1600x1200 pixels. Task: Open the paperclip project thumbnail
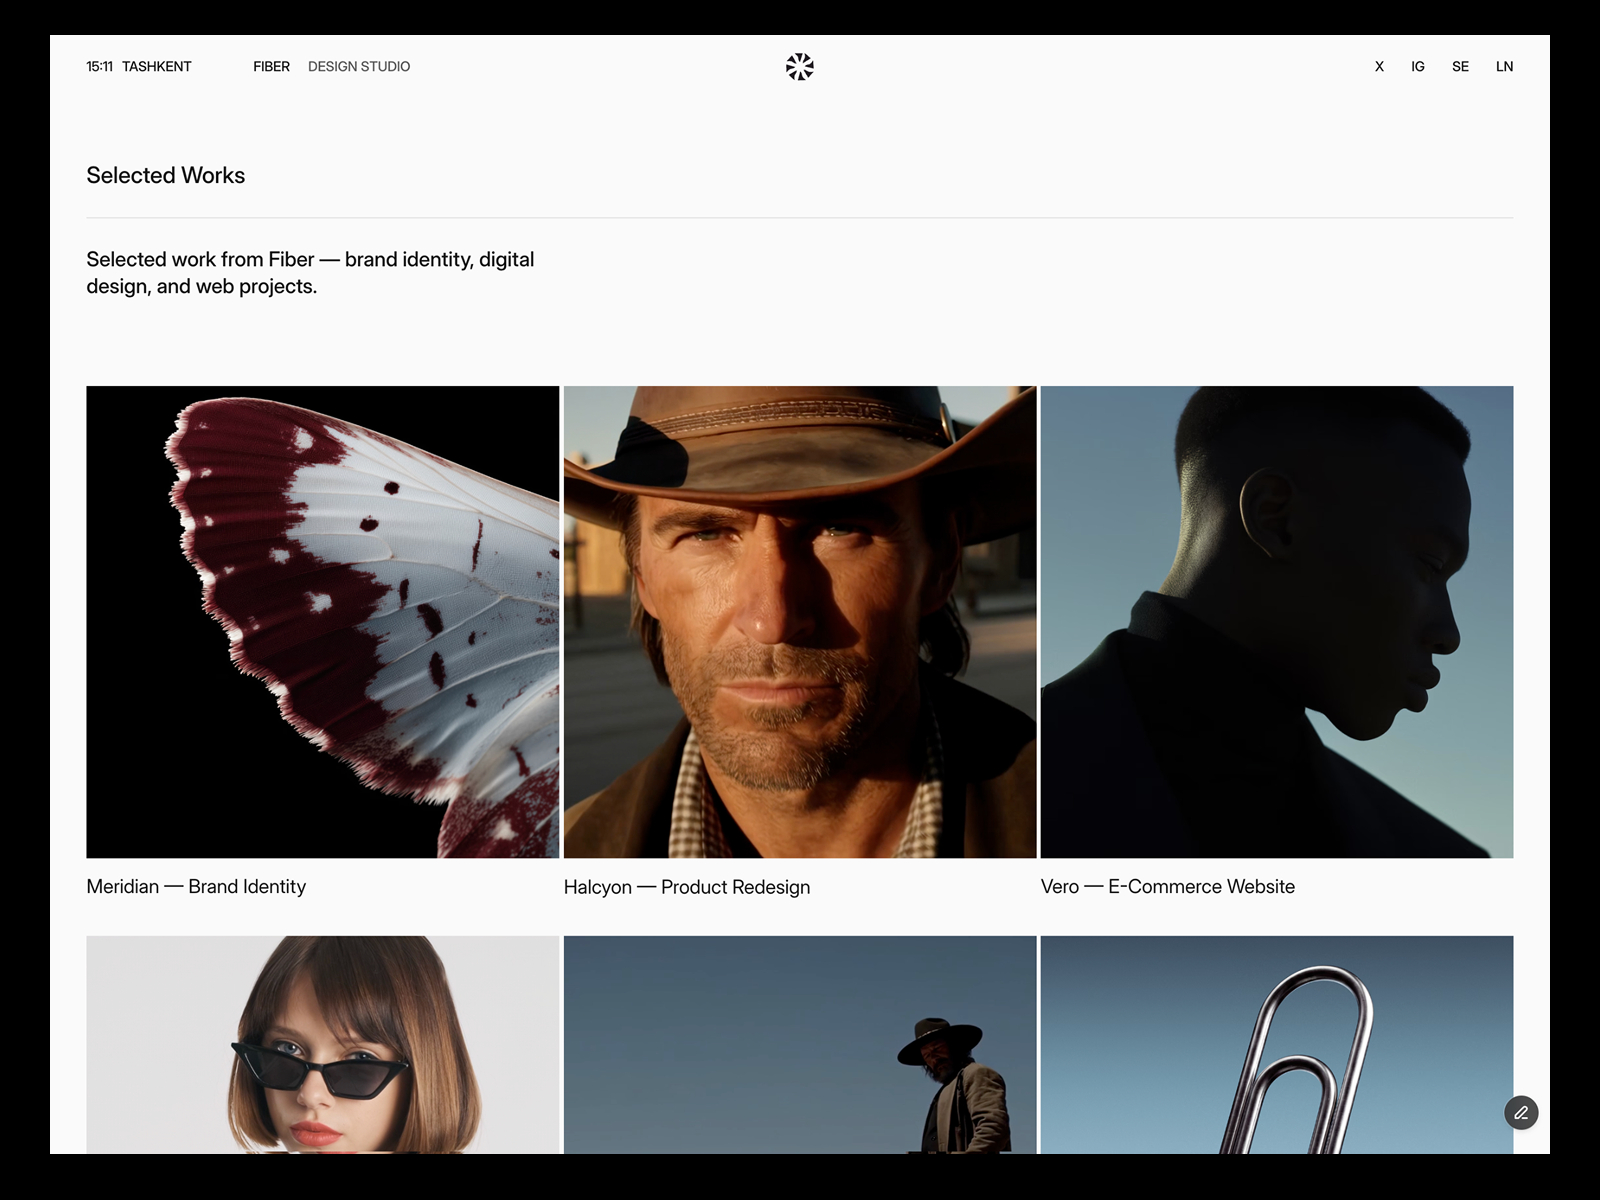[1277, 1045]
